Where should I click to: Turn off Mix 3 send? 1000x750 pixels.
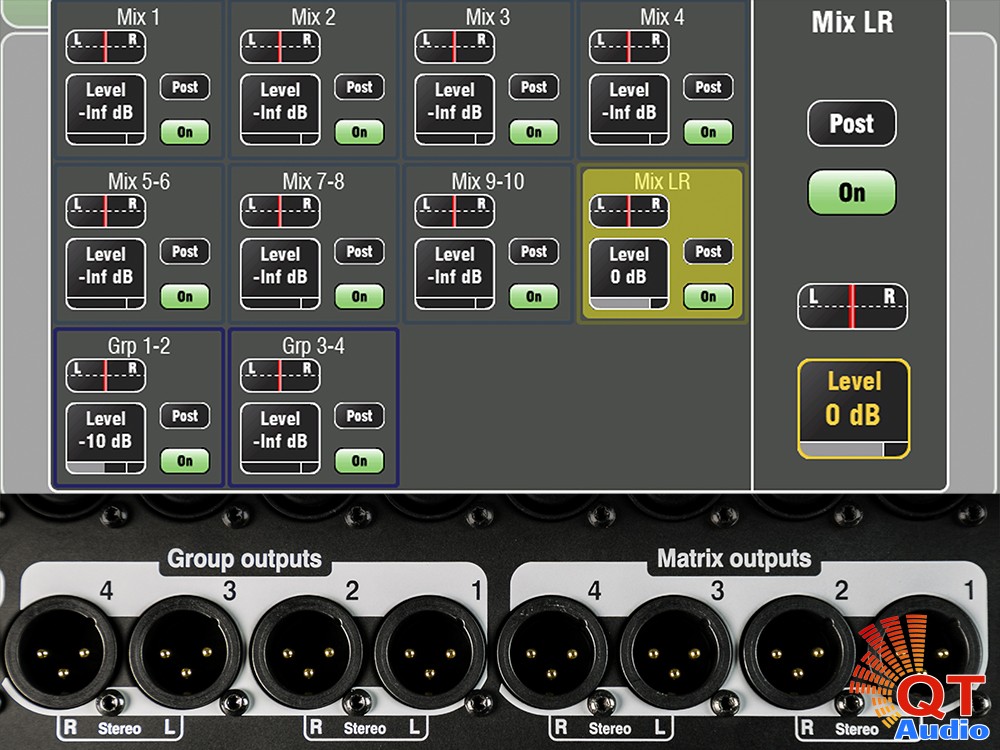point(534,132)
